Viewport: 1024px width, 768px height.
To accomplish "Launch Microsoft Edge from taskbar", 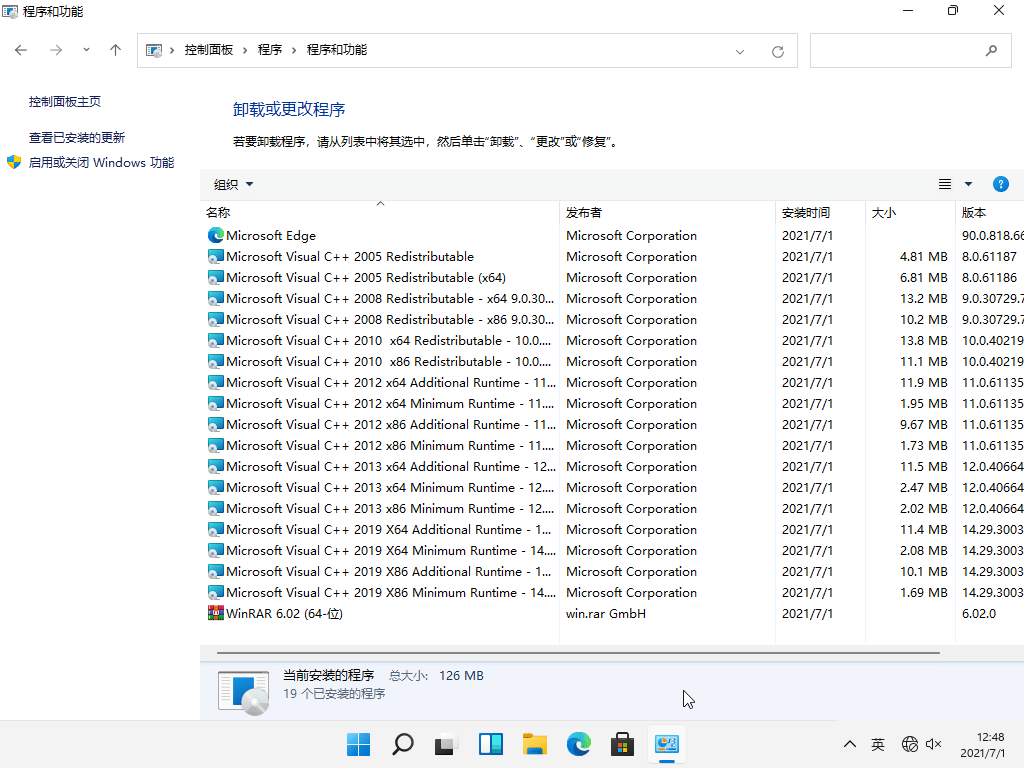I will pyautogui.click(x=579, y=744).
